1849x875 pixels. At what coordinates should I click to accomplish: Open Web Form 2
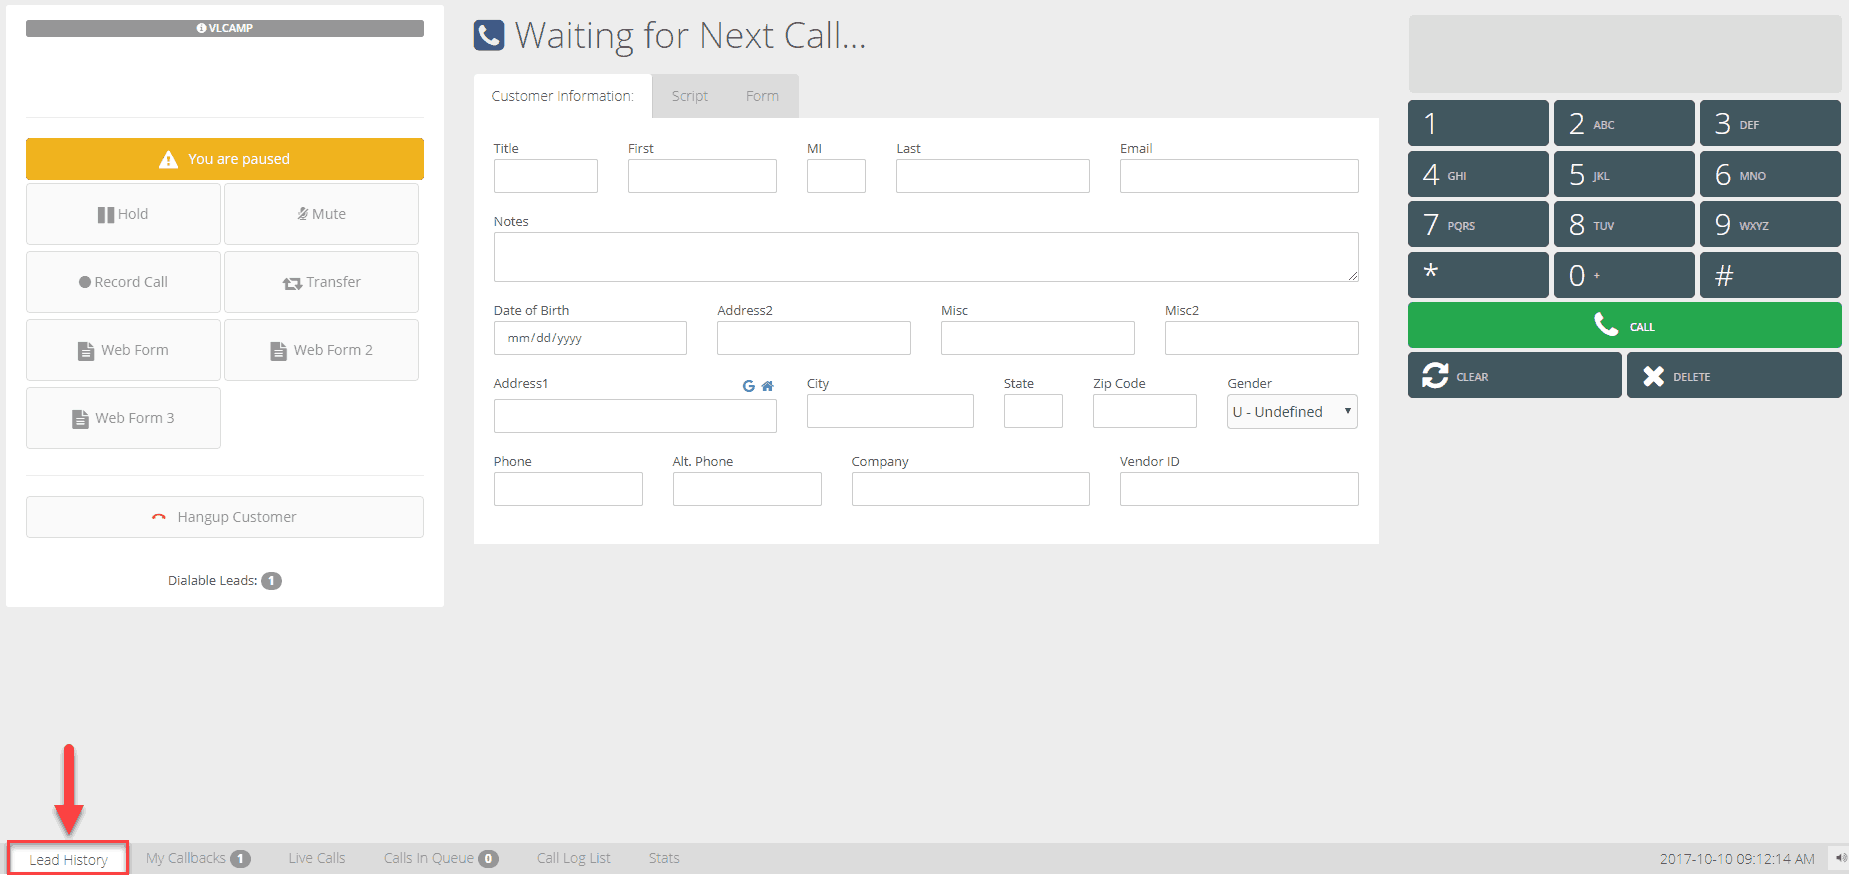point(321,350)
